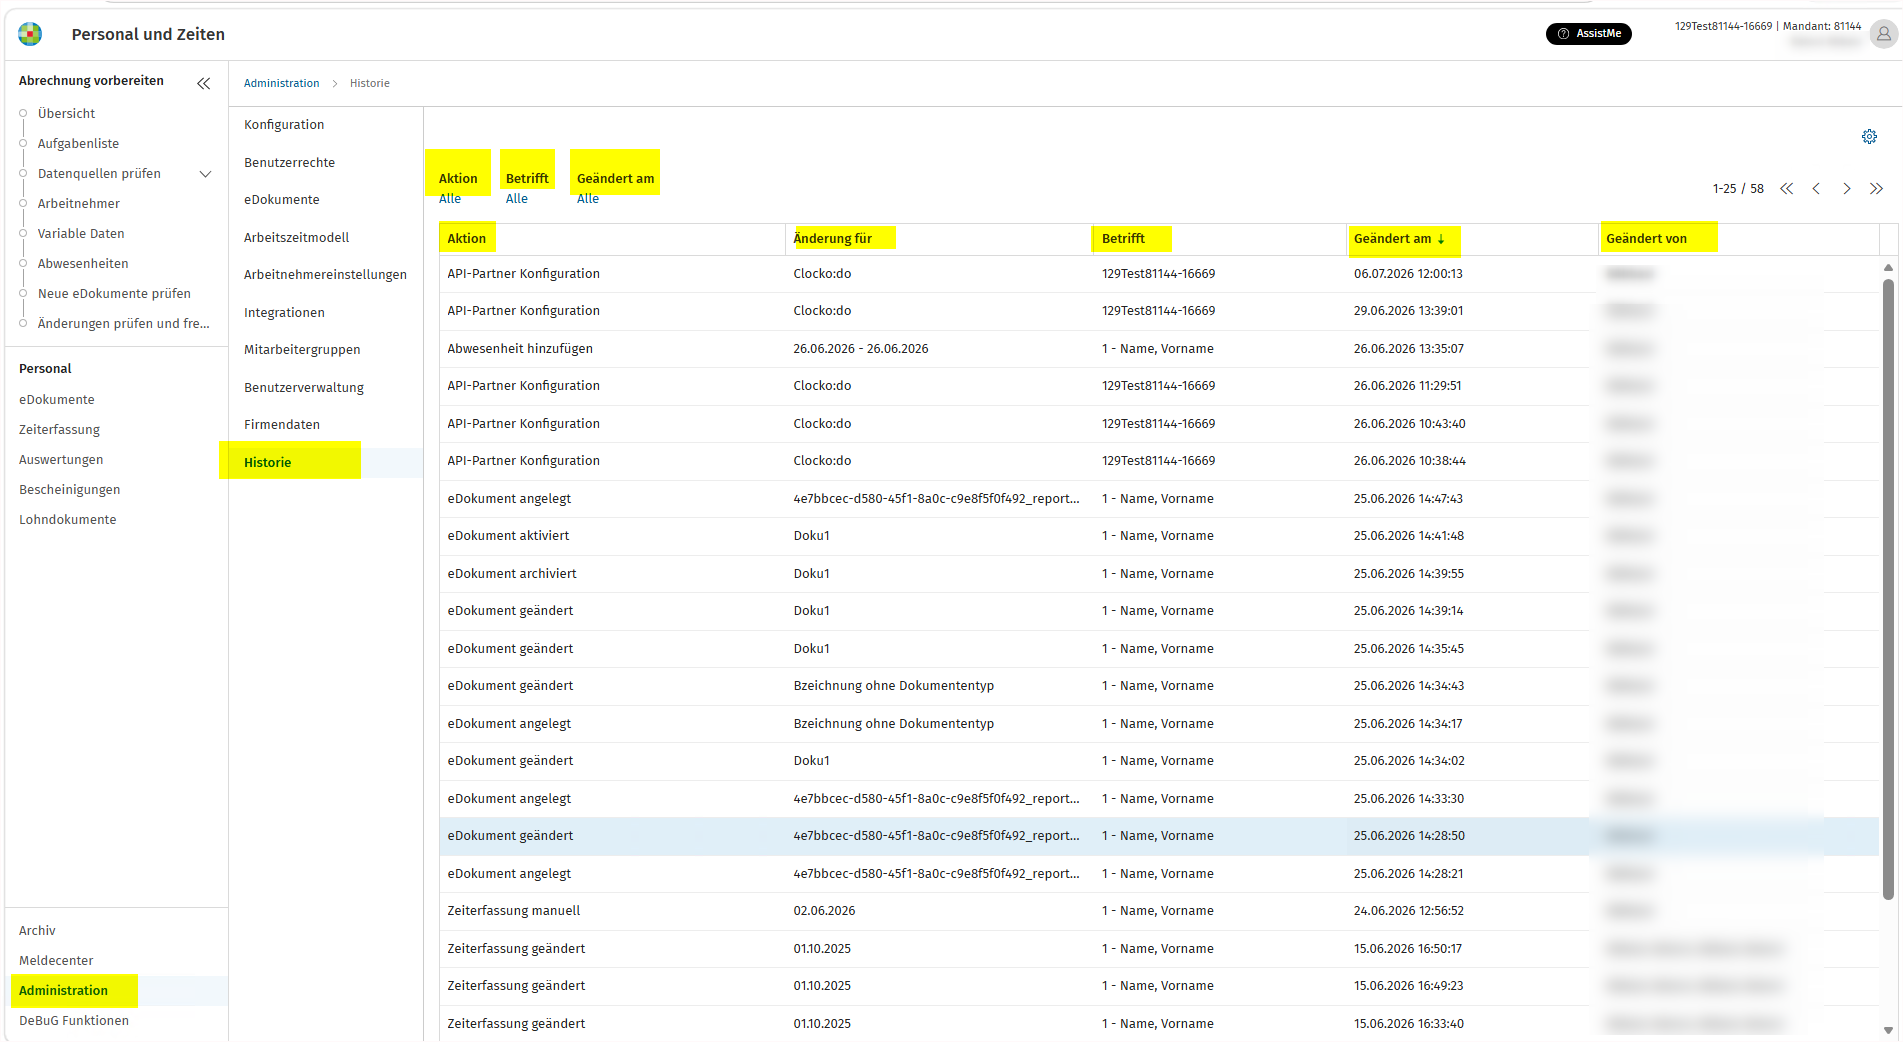Click the table vertical scrollbar
Image resolution: width=1903 pixels, height=1042 pixels.
pos(1888,589)
